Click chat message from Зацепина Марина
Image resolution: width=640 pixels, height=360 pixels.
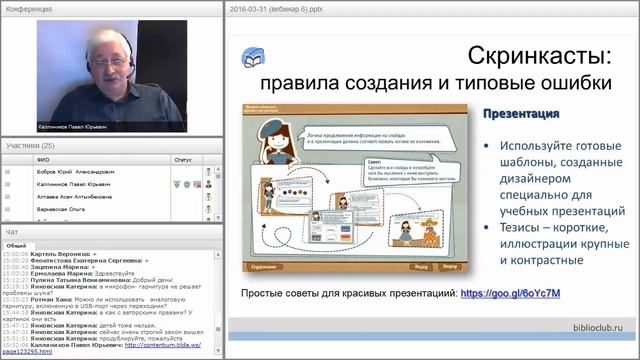pos(49,267)
